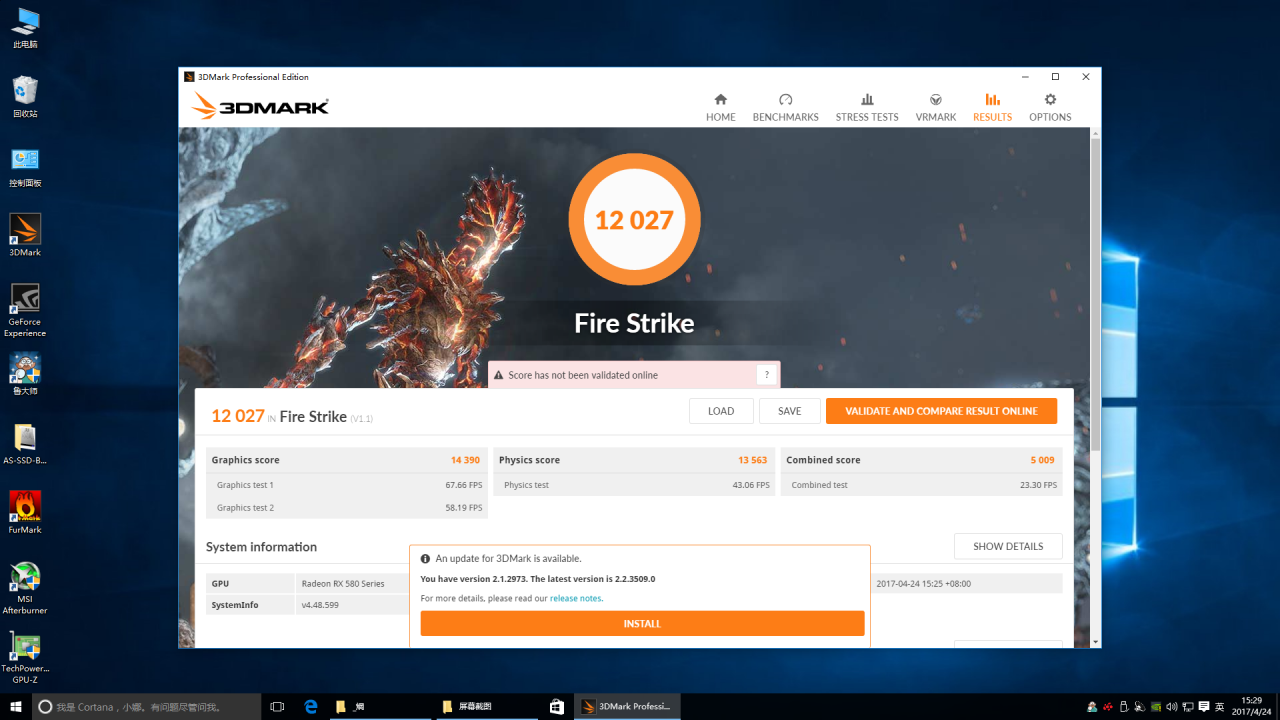Image resolution: width=1280 pixels, height=720 pixels.
Task: Click the info icon in update notice
Action: click(425, 559)
